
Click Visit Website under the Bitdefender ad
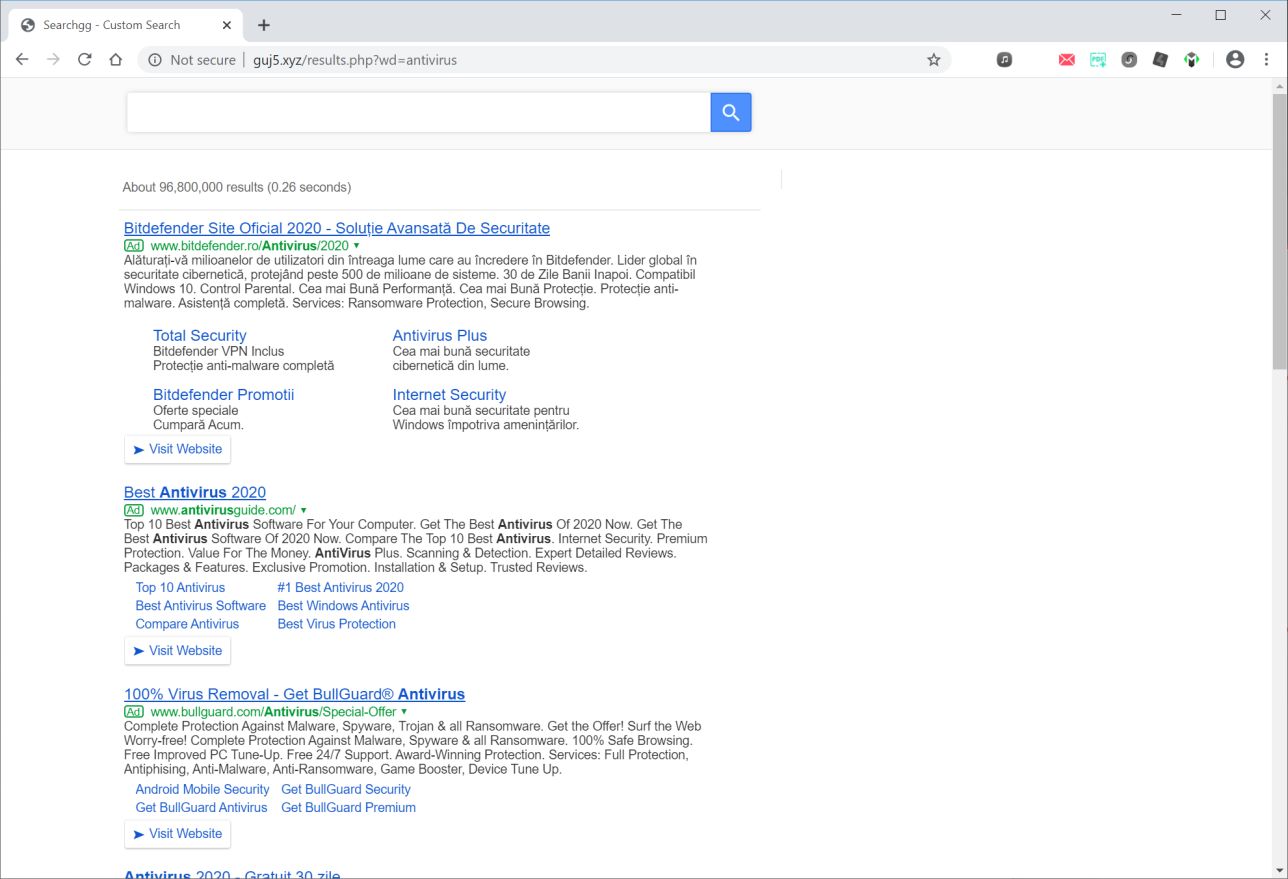click(177, 449)
